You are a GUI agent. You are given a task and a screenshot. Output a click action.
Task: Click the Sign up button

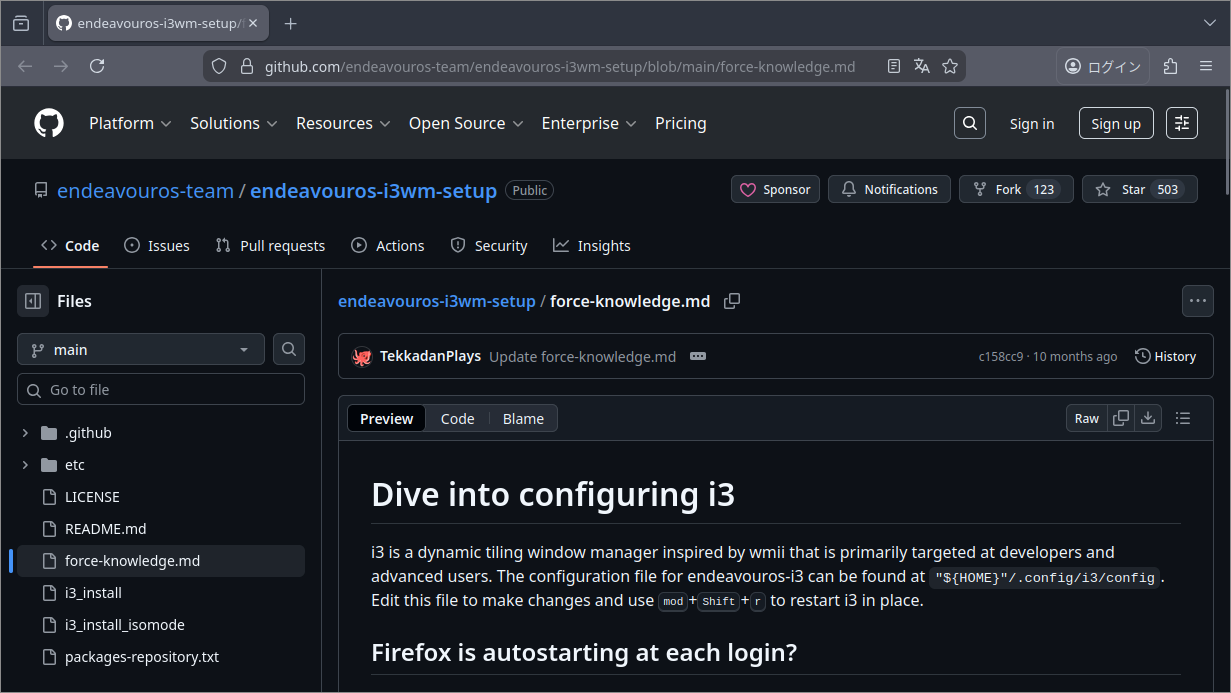pyautogui.click(x=1115, y=124)
